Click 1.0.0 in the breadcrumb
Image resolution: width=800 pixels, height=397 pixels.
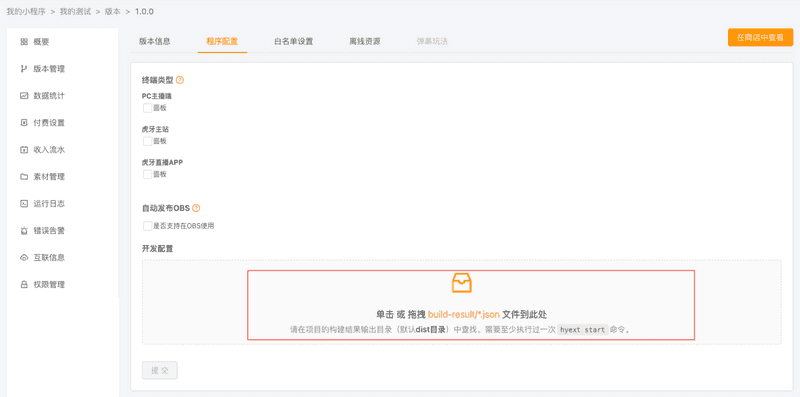pos(144,11)
